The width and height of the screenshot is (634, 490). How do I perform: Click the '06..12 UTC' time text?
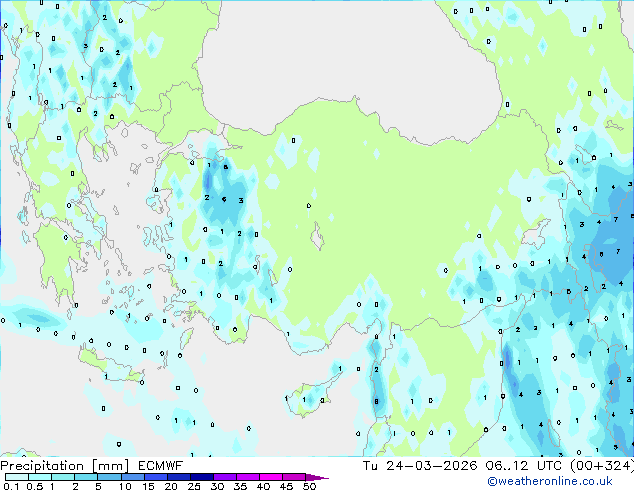click(x=523, y=466)
